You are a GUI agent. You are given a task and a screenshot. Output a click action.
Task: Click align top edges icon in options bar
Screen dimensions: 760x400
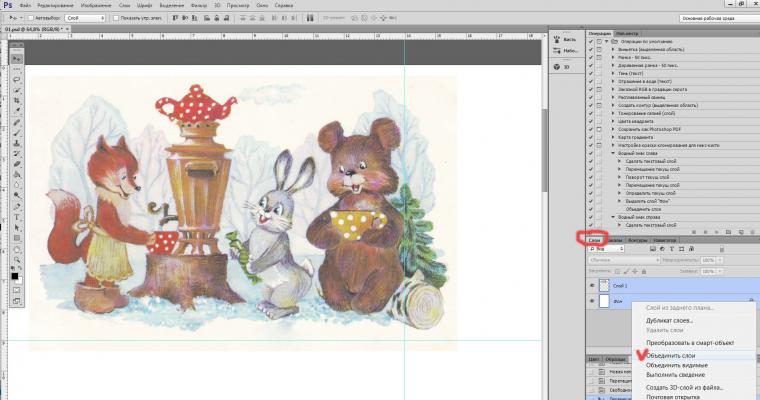[175, 18]
